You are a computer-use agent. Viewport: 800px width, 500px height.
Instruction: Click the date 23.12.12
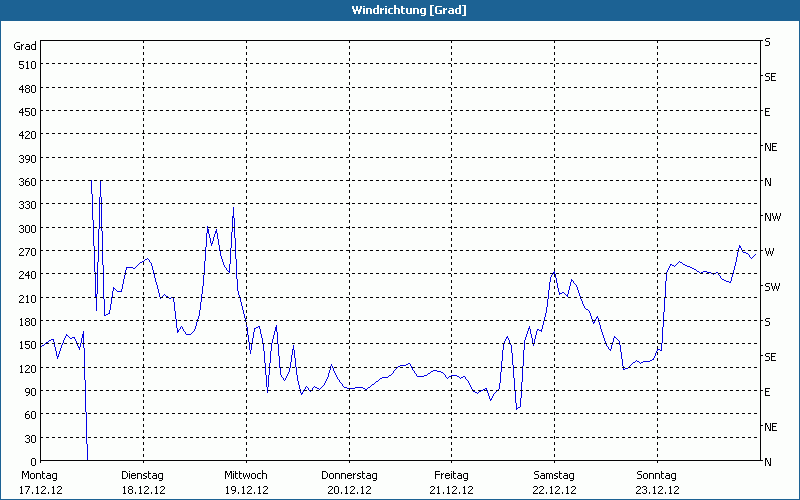(x=658, y=490)
